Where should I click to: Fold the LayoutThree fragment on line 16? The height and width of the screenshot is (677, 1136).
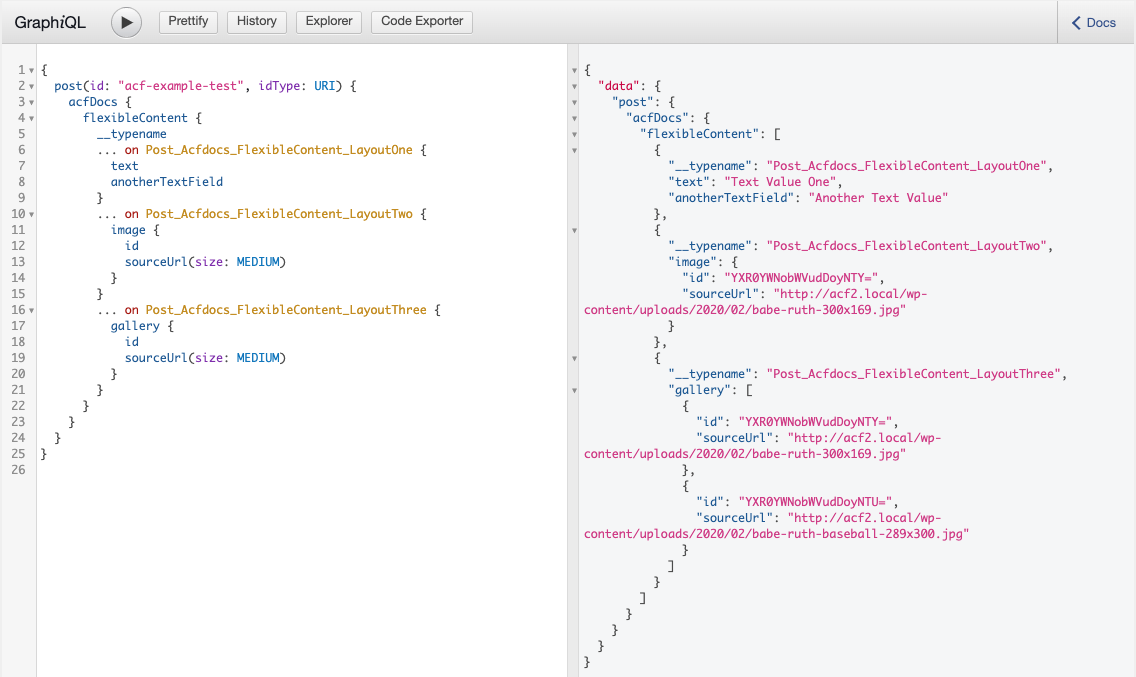click(31, 310)
